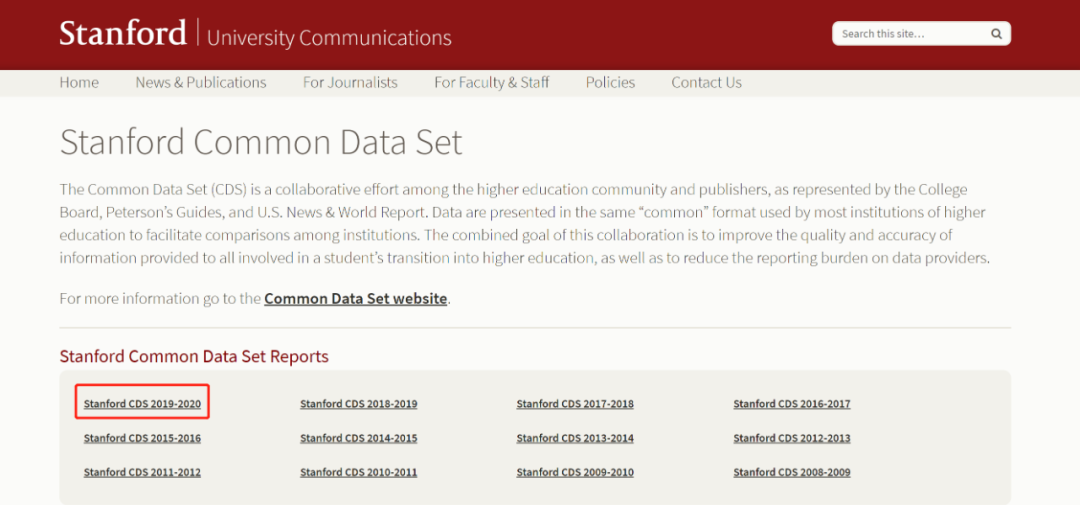Image resolution: width=1080 pixels, height=505 pixels.
Task: Select Stanford CDS 2015-2016 link
Action: (142, 438)
